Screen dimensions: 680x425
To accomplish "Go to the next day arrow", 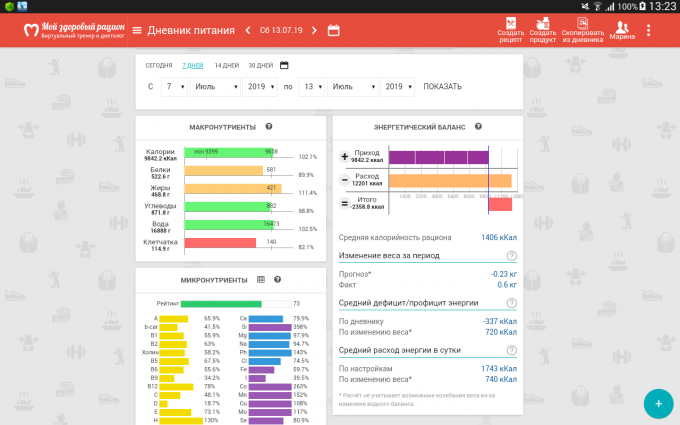I will point(314,30).
